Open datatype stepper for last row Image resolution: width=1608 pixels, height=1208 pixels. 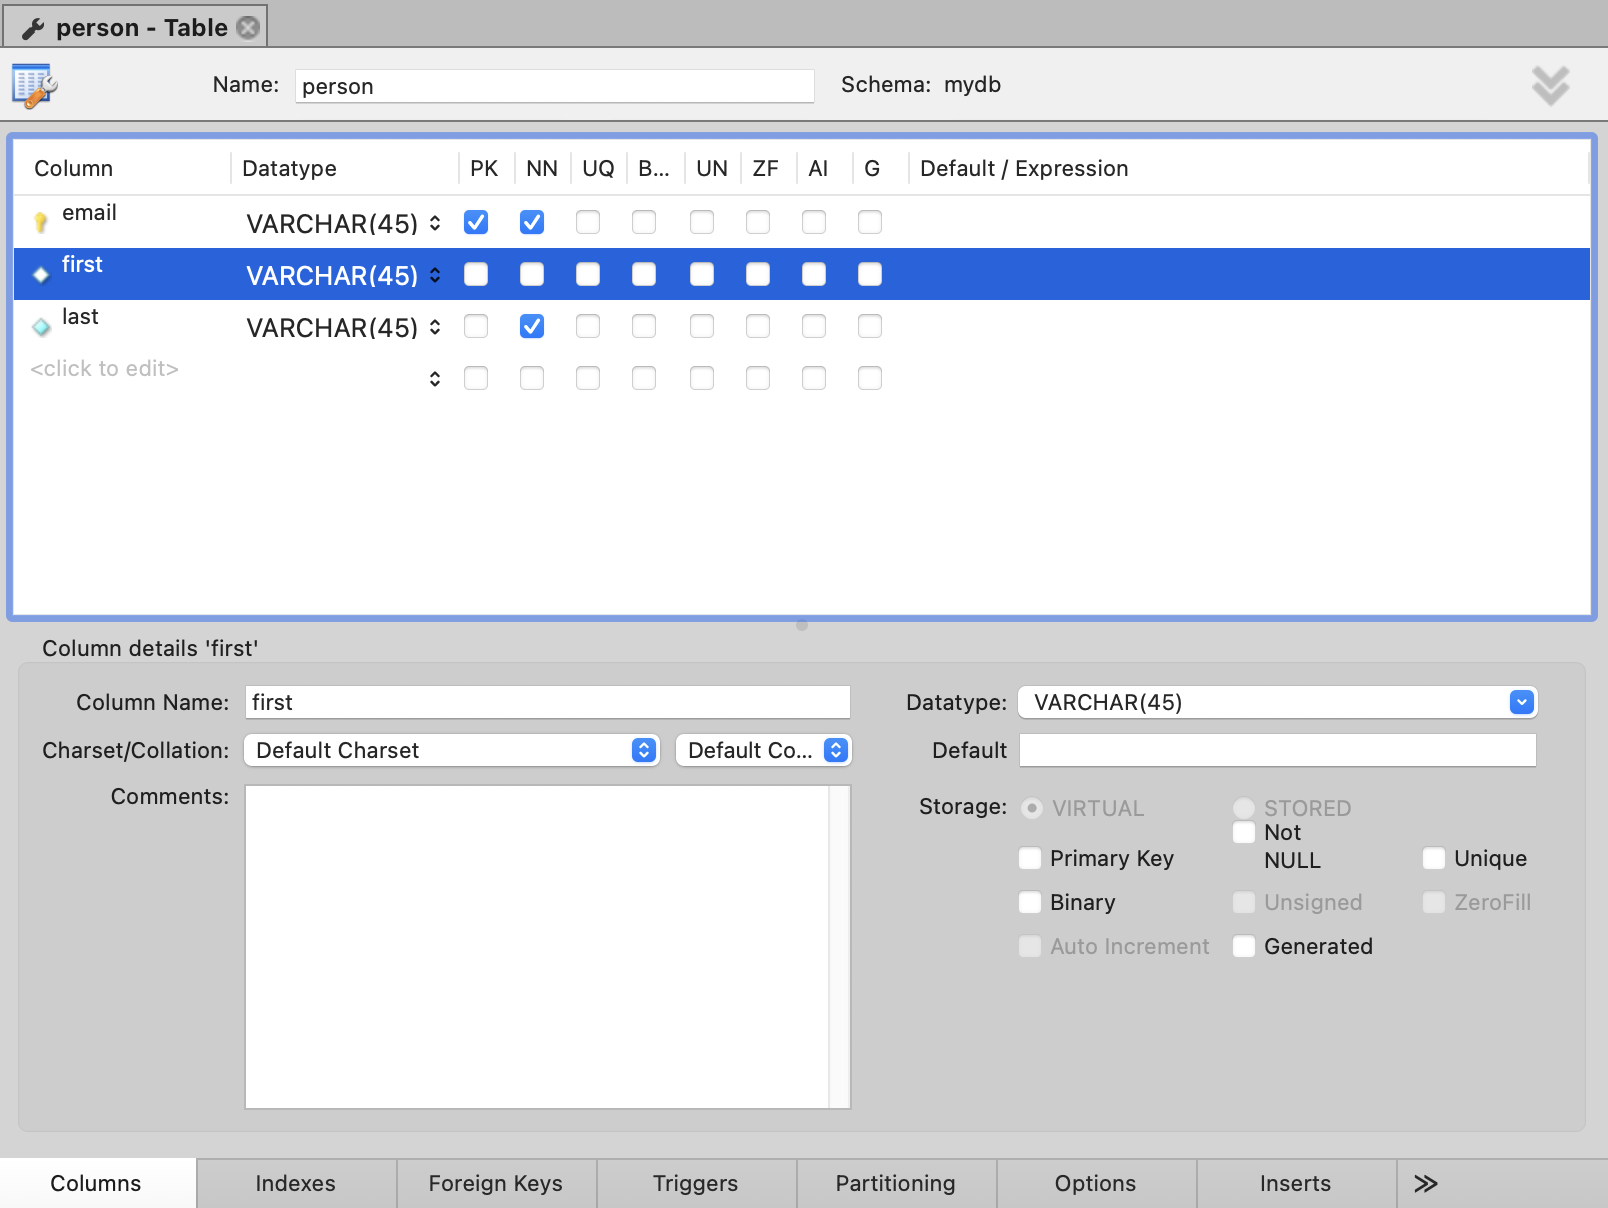click(x=435, y=327)
